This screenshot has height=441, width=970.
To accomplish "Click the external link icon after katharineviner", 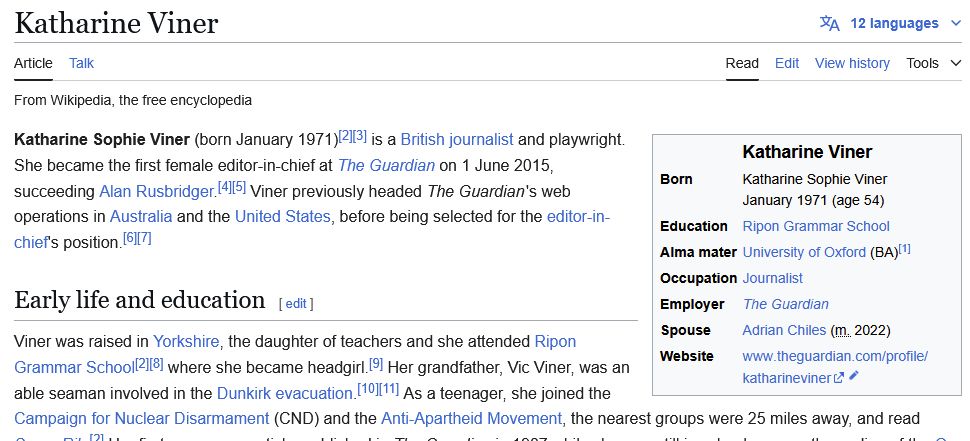I will (x=839, y=378).
